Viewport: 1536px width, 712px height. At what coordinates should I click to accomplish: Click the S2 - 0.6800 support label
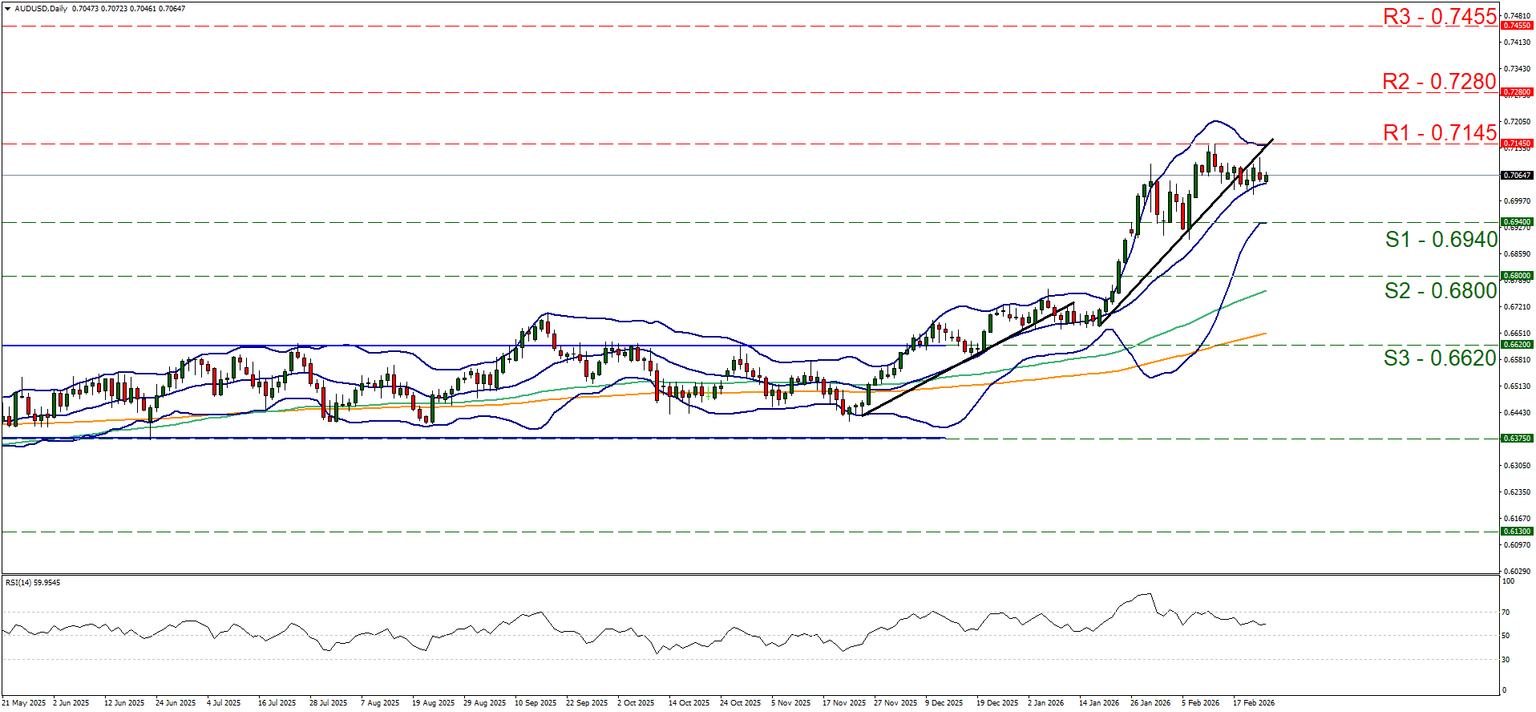[1440, 291]
